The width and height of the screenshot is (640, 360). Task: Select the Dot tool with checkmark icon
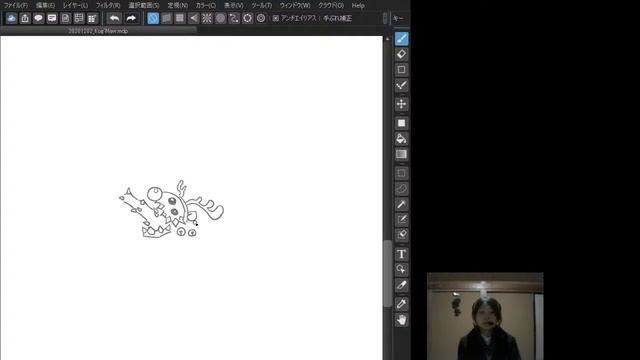pyautogui.click(x=402, y=85)
